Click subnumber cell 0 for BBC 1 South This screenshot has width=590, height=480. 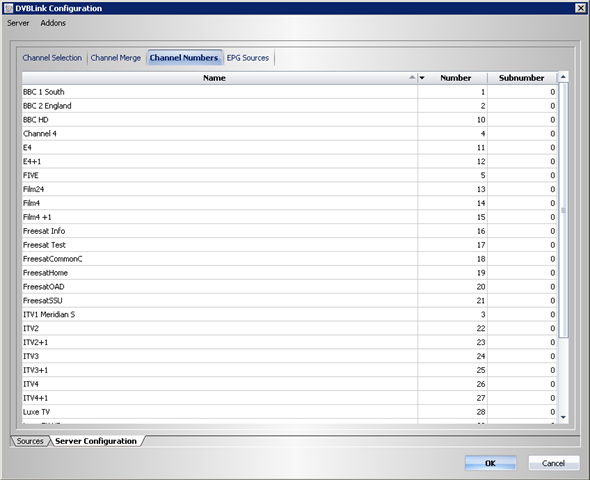(x=522, y=92)
